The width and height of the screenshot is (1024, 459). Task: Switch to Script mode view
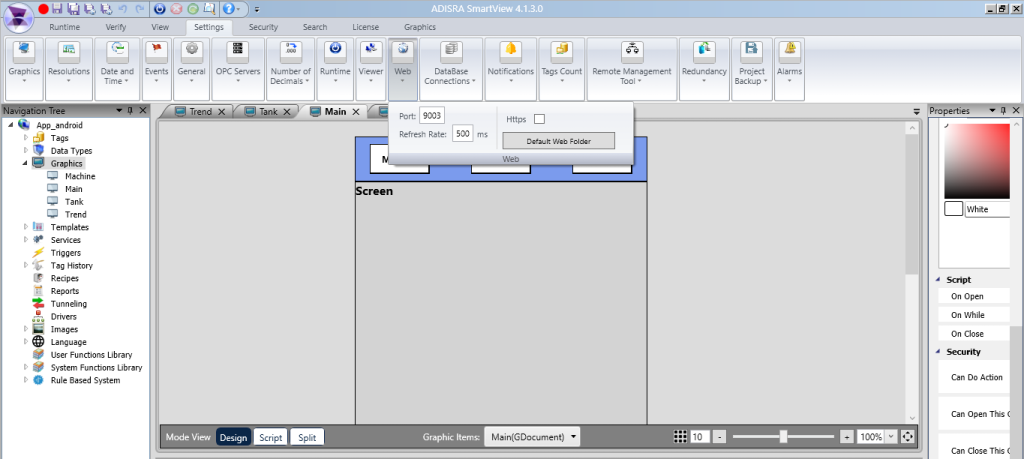pos(270,437)
